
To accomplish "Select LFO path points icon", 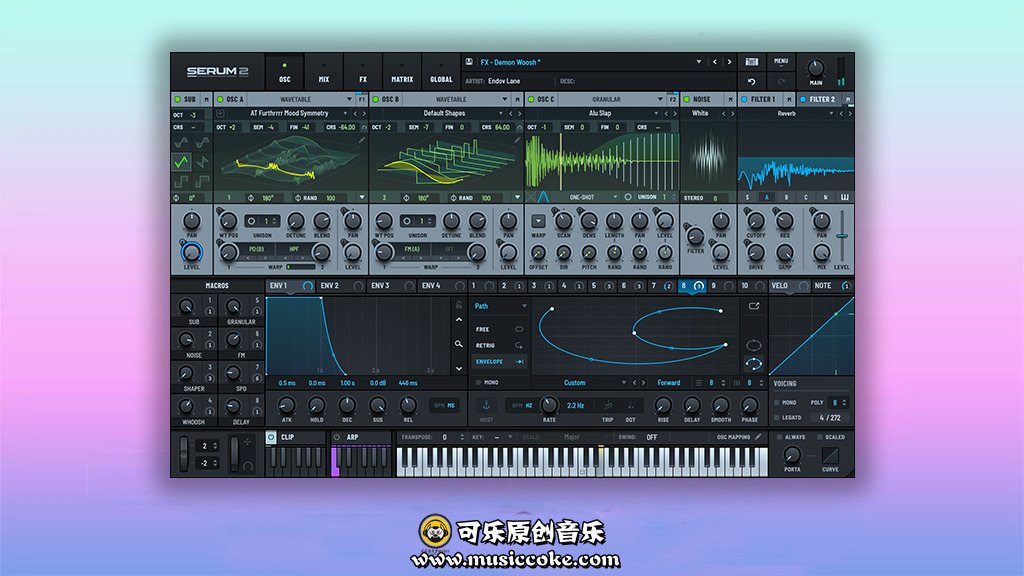I will 754,364.
